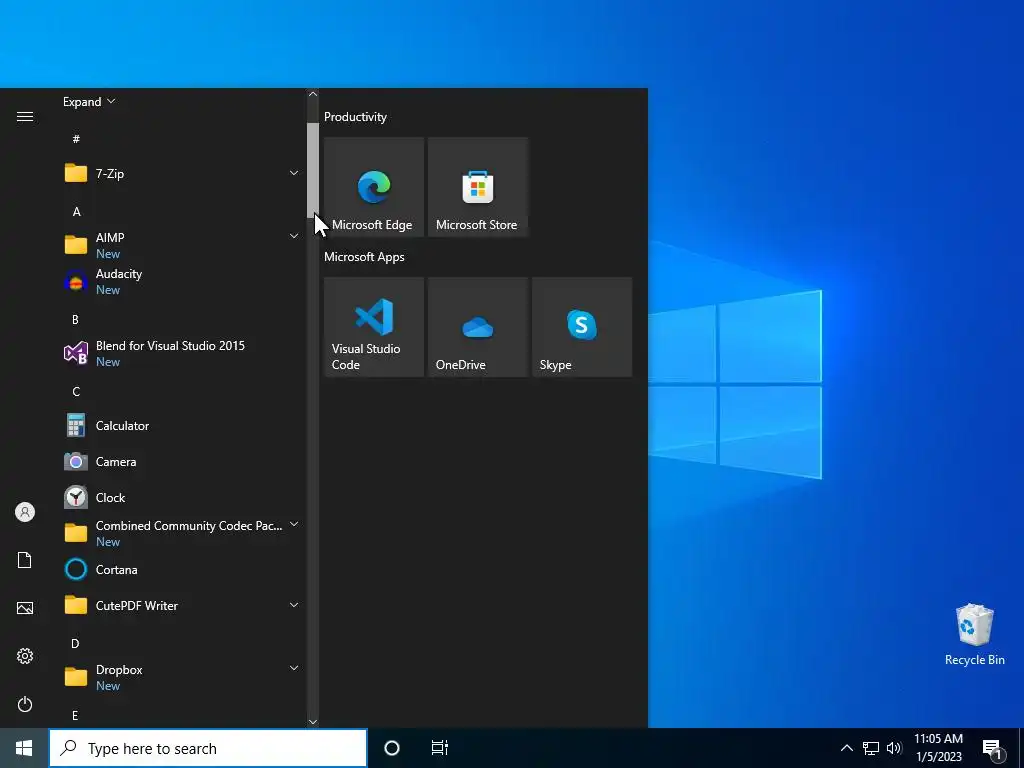Open the Camera app
Image resolution: width=1024 pixels, height=768 pixels.
[x=182, y=462]
